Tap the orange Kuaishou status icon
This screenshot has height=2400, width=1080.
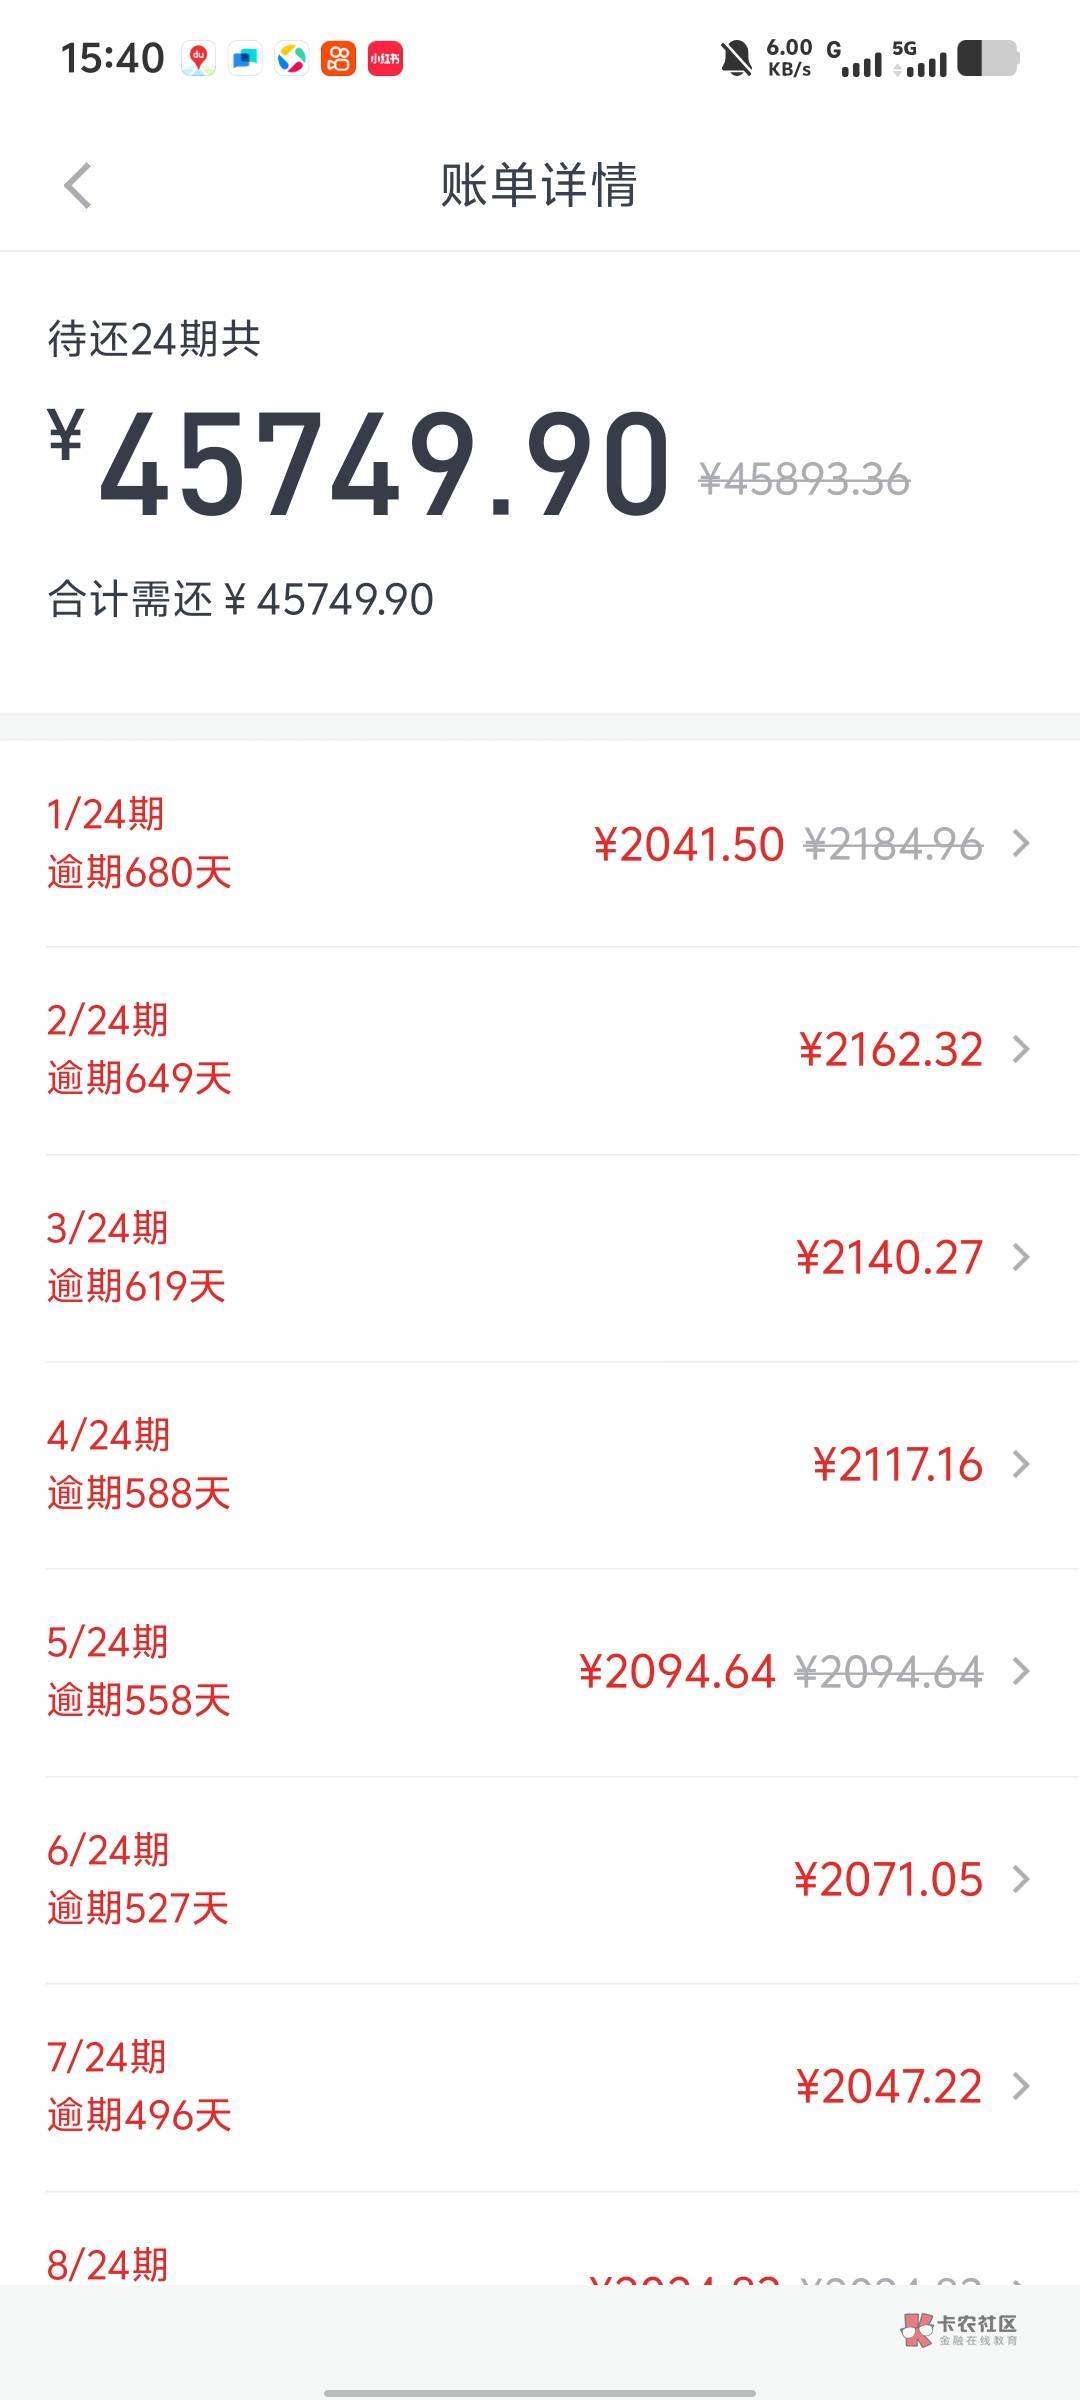click(338, 59)
